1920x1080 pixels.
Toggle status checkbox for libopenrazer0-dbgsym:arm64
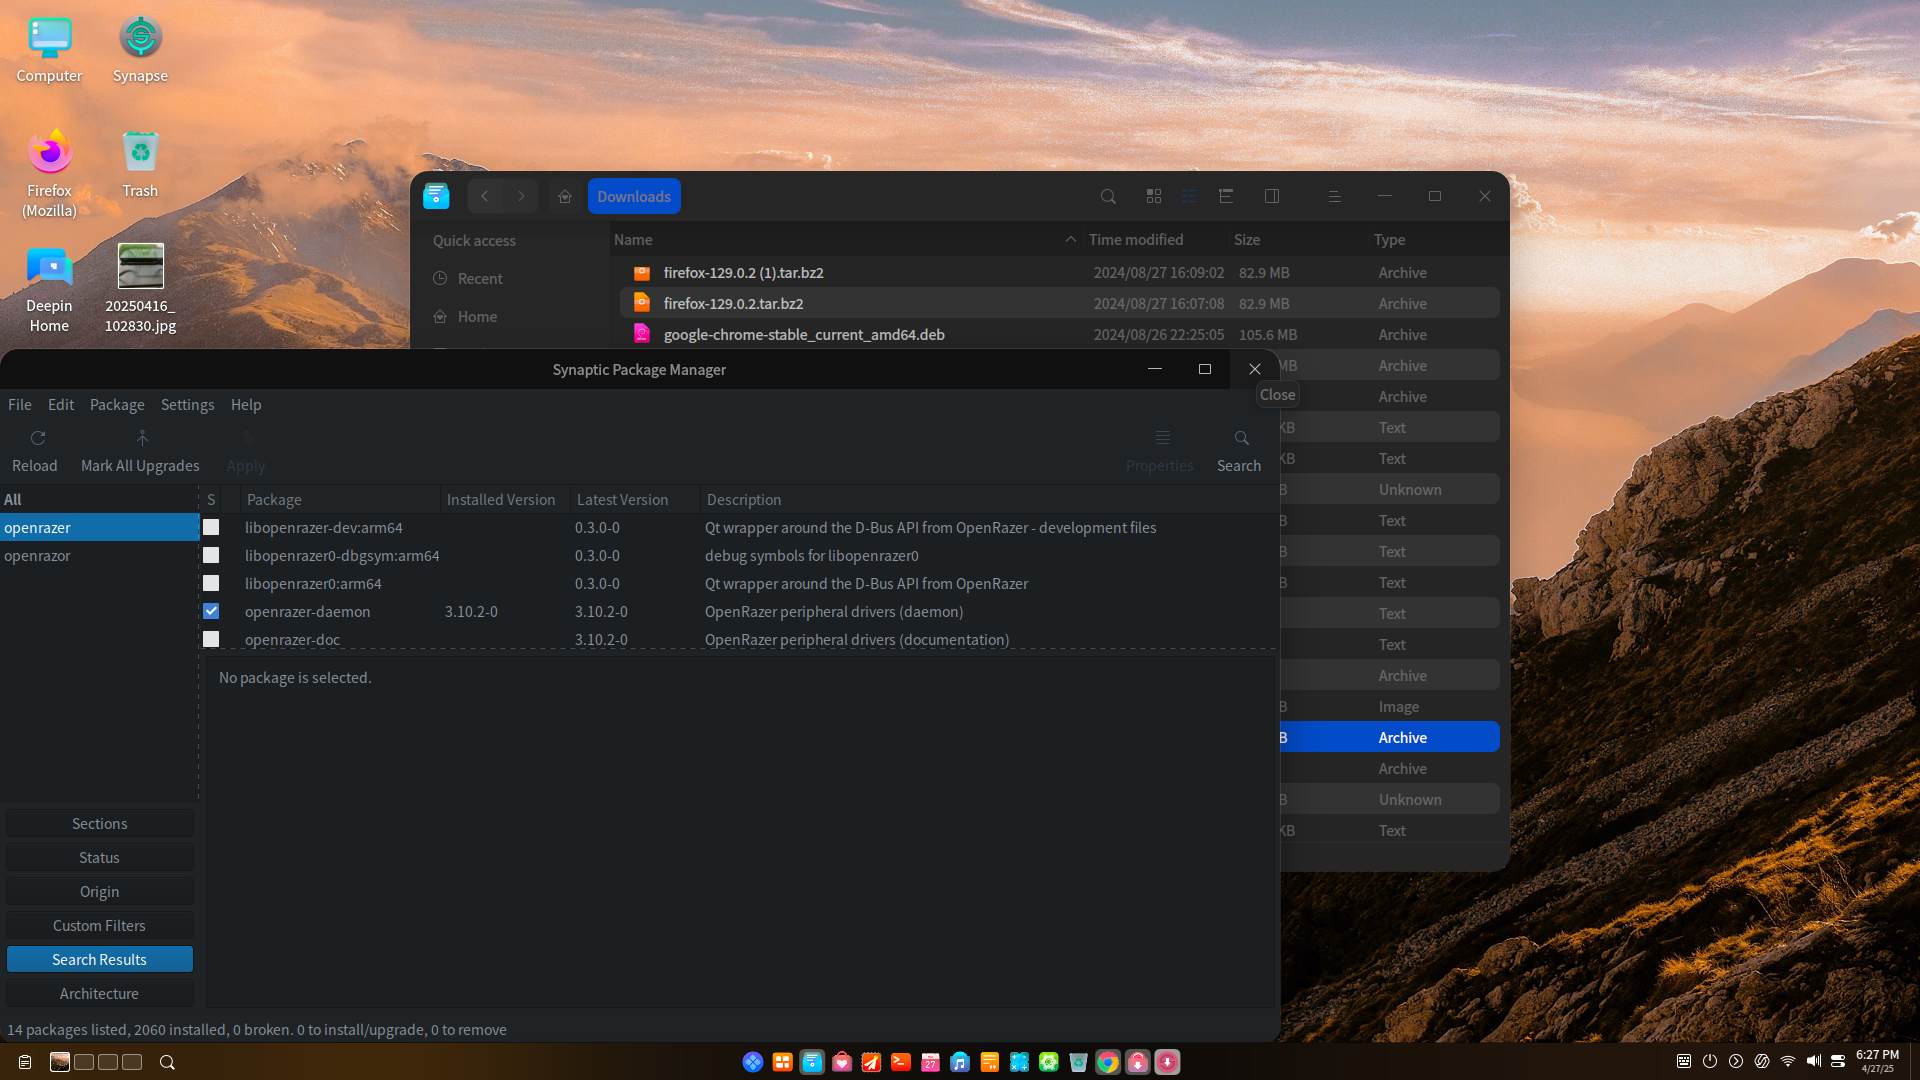[x=211, y=555]
